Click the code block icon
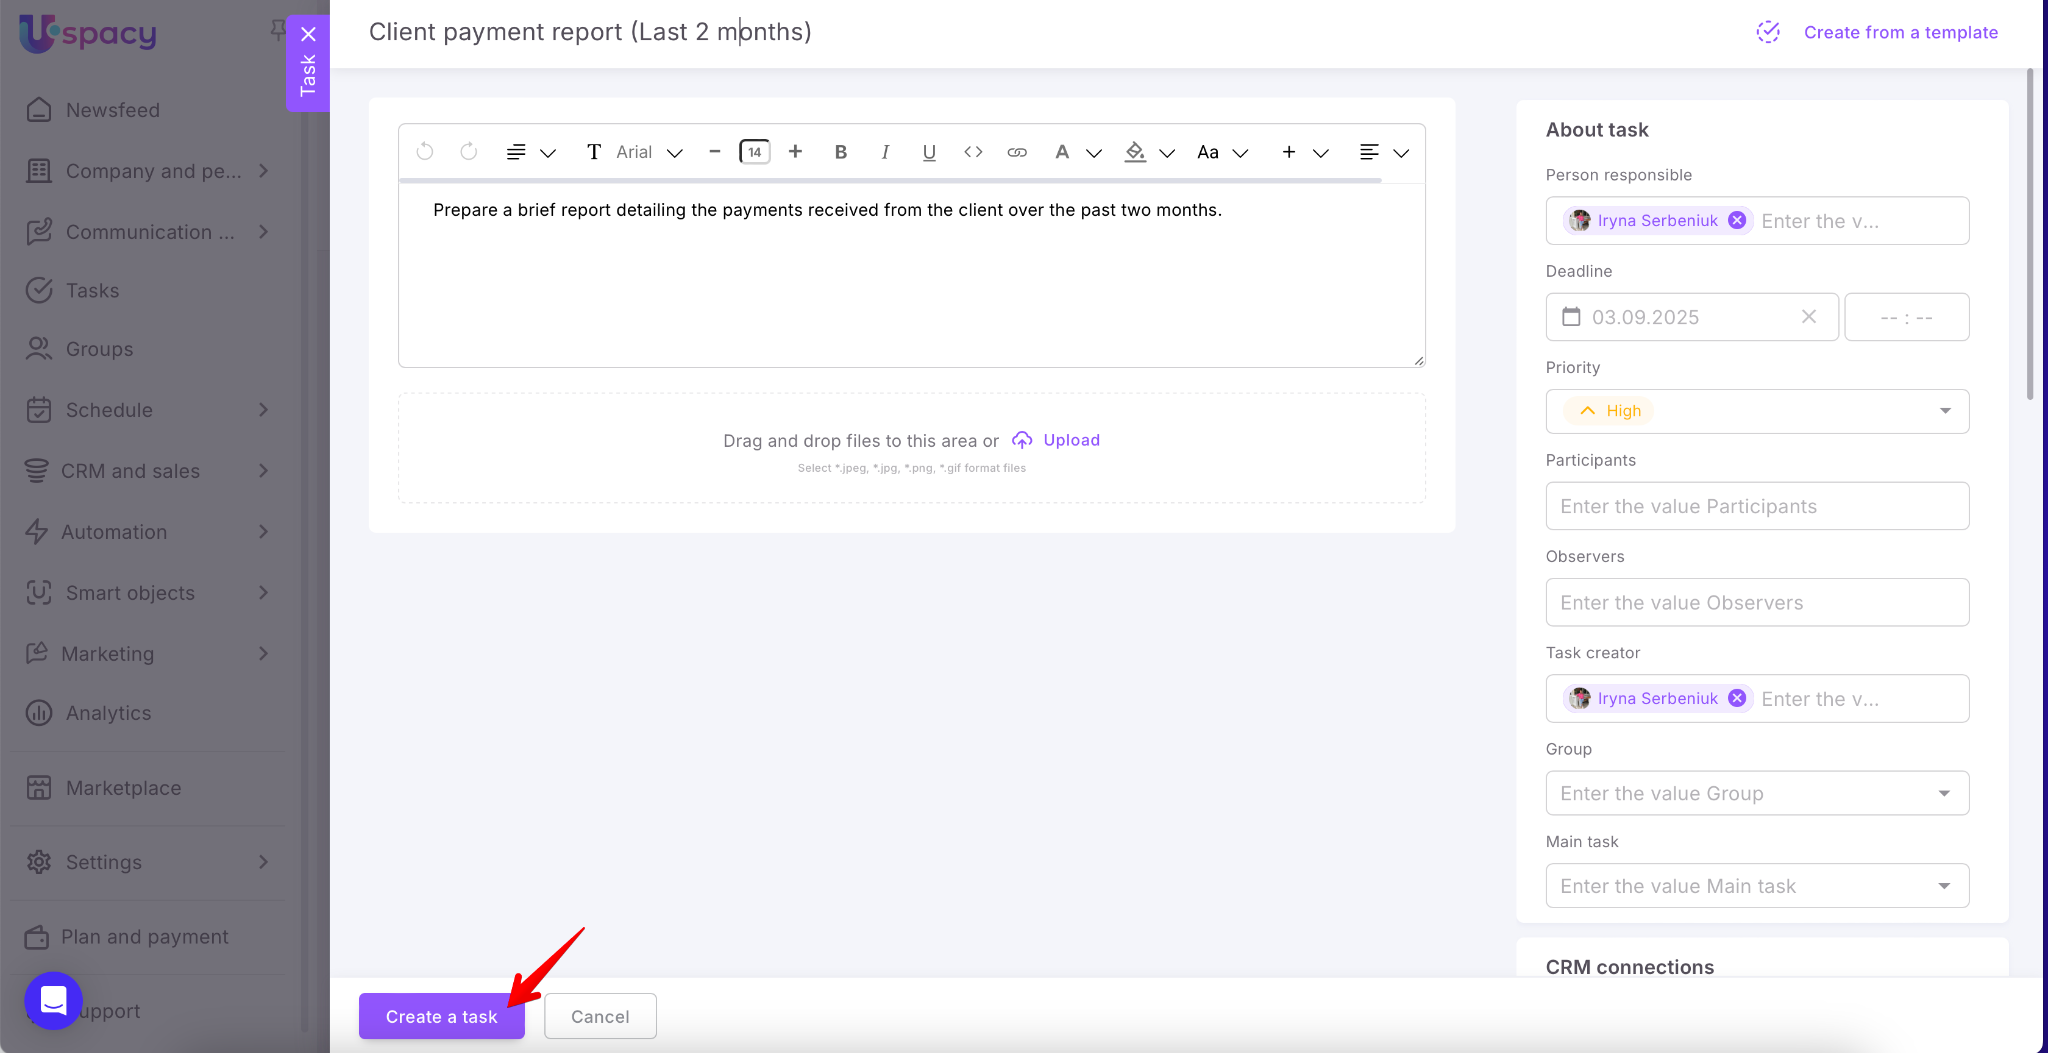The image size is (2048, 1053). click(972, 152)
